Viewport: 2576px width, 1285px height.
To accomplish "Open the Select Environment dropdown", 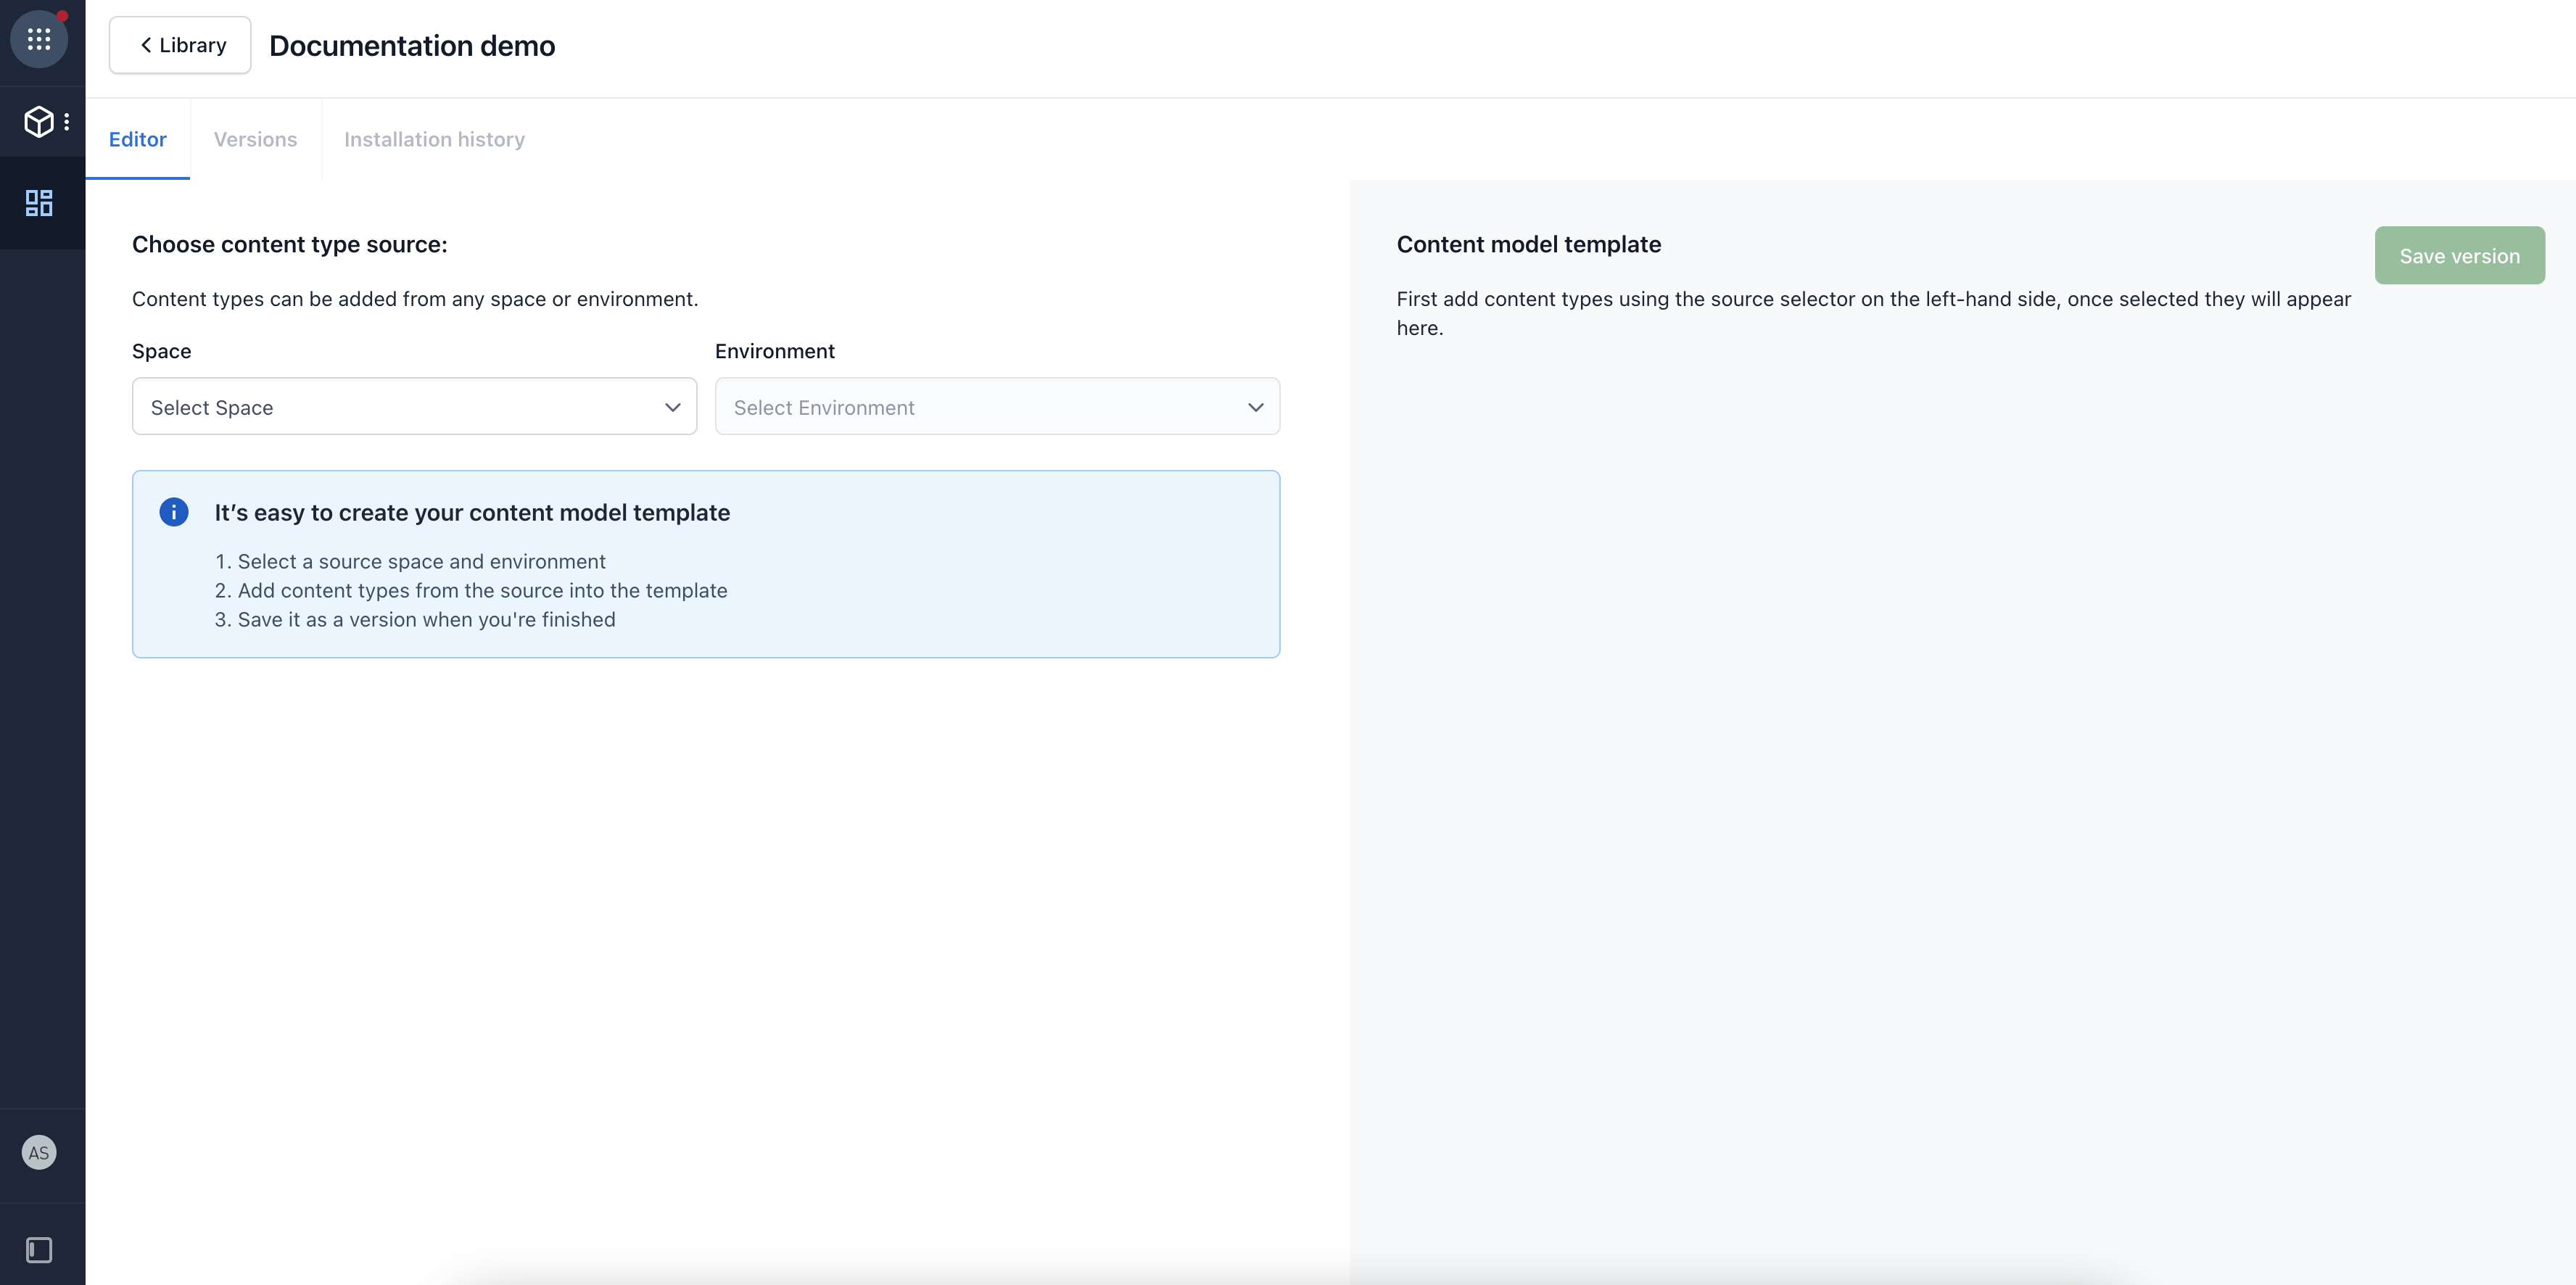I will click(x=997, y=406).
